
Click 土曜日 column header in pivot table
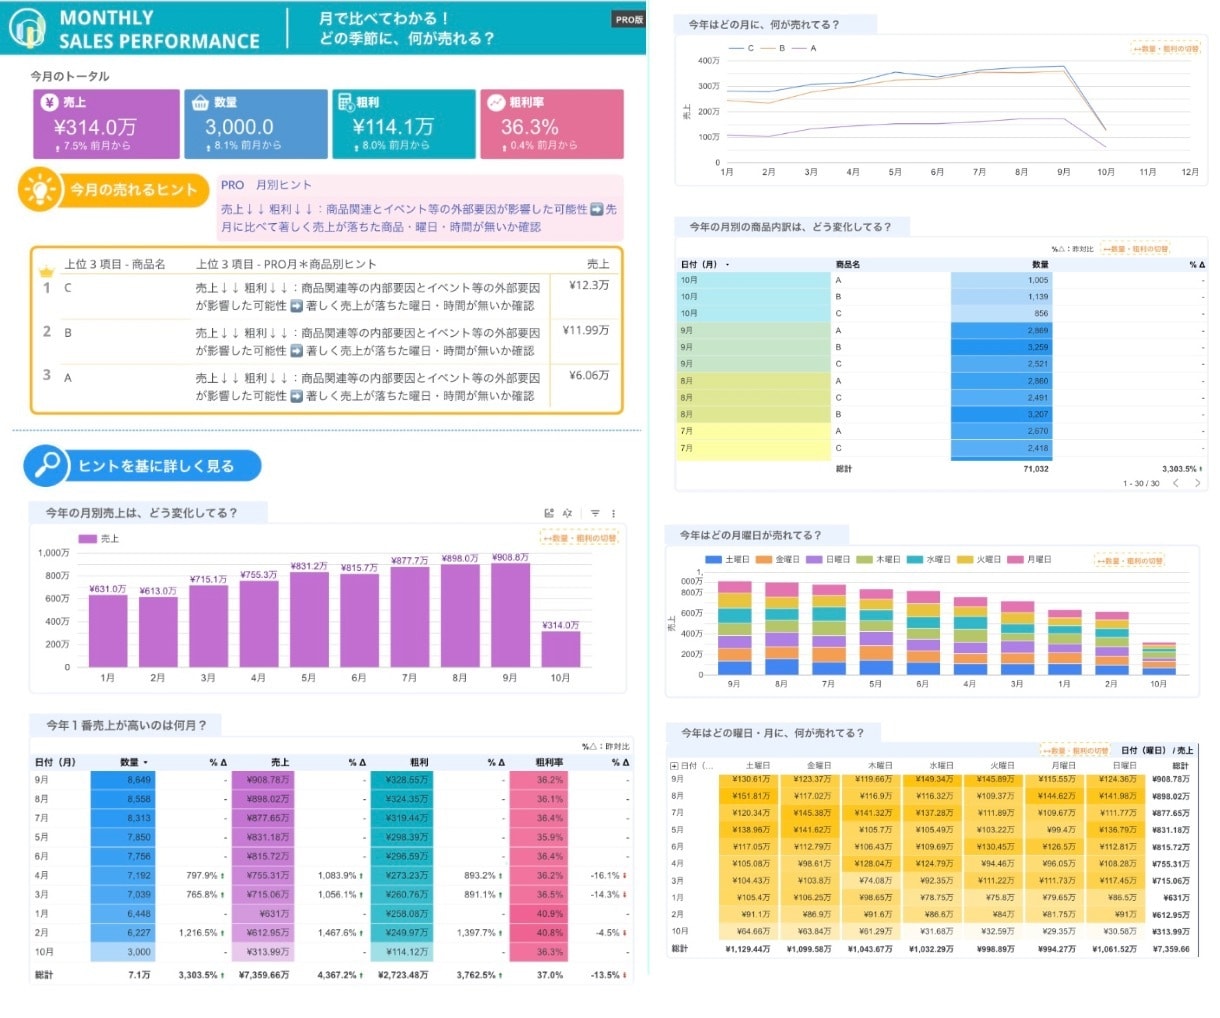click(x=758, y=765)
